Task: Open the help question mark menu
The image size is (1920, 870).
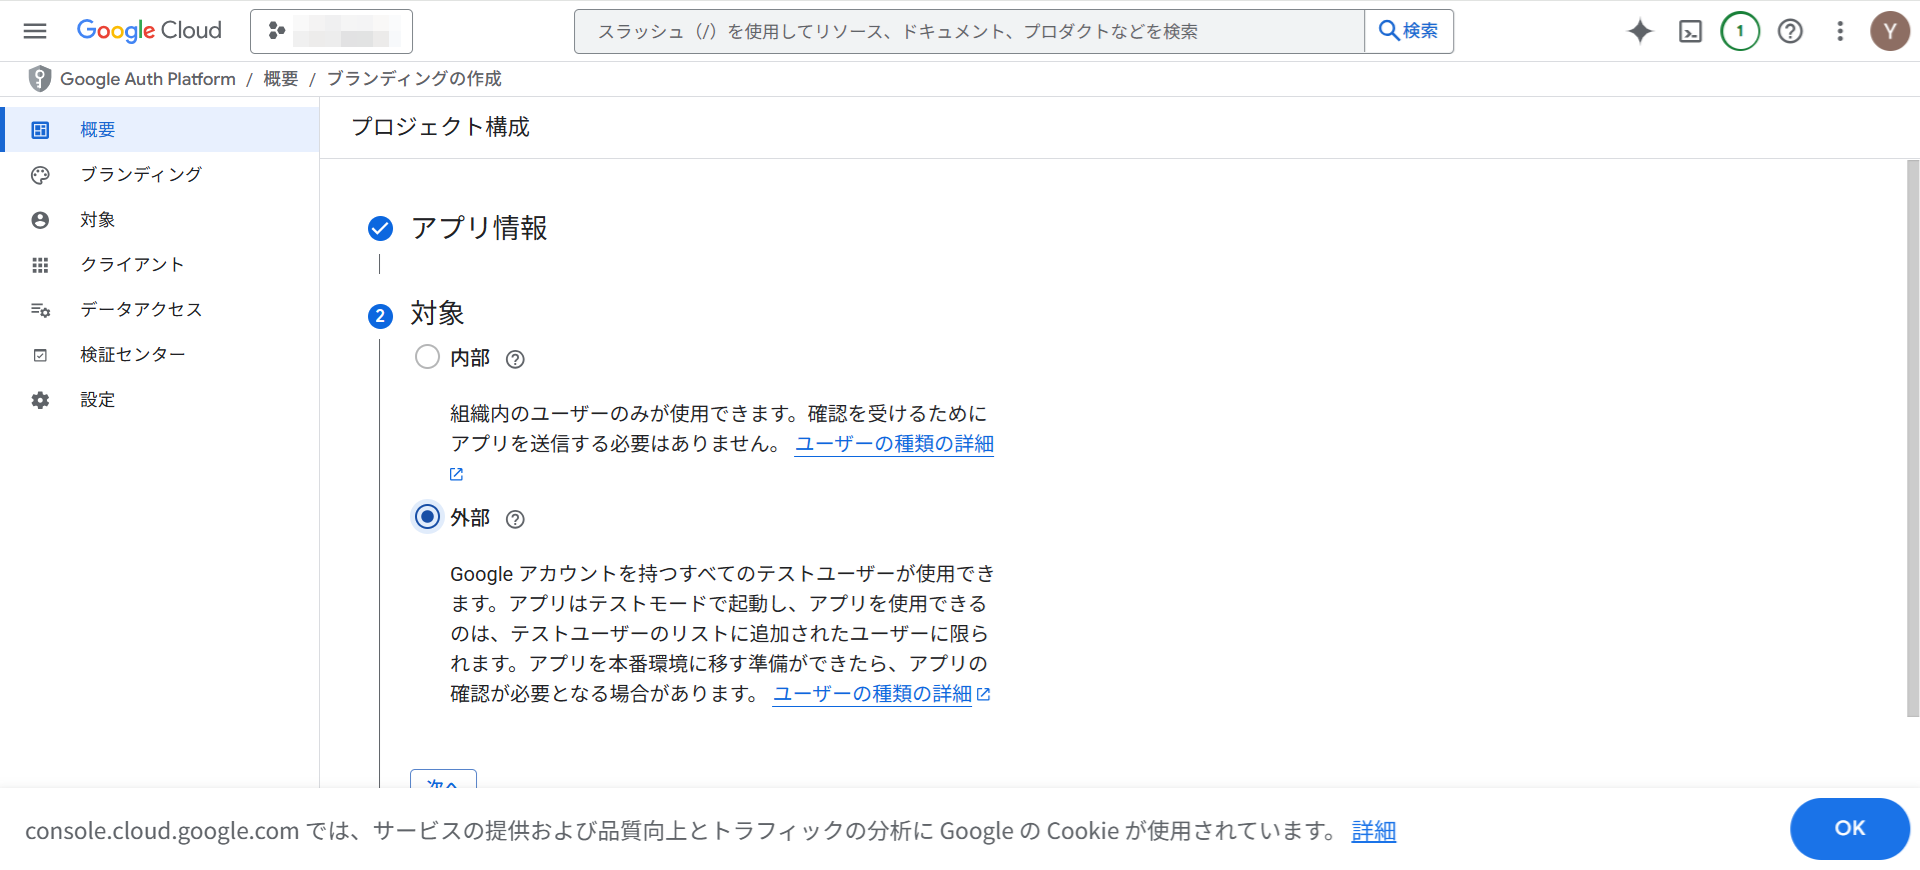Action: pyautogui.click(x=1790, y=31)
